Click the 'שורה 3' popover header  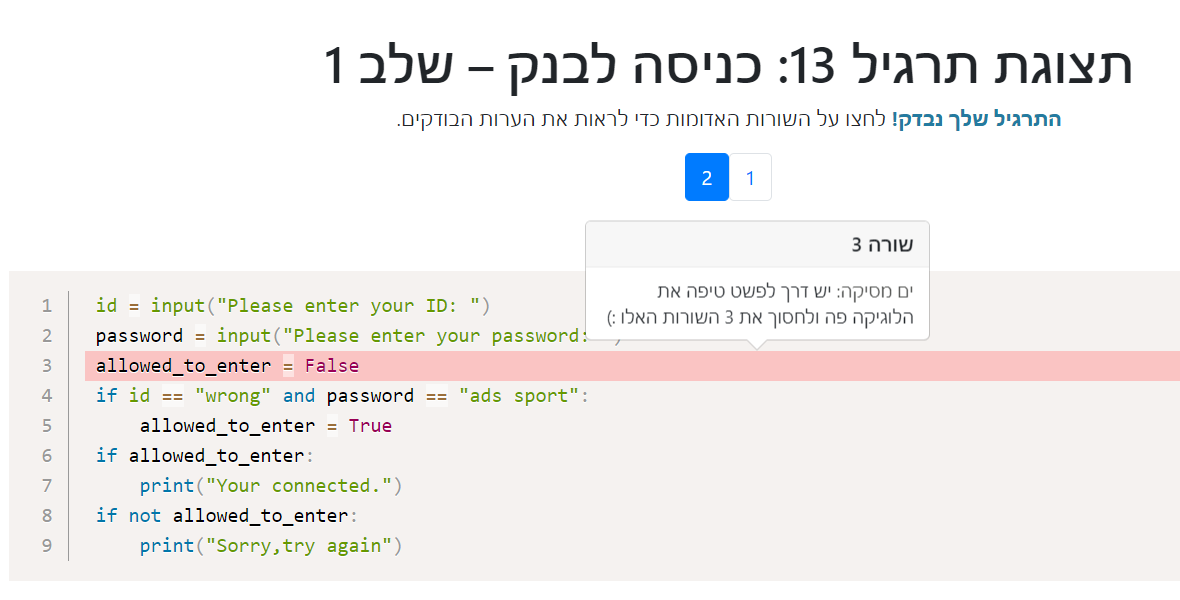[757, 245]
